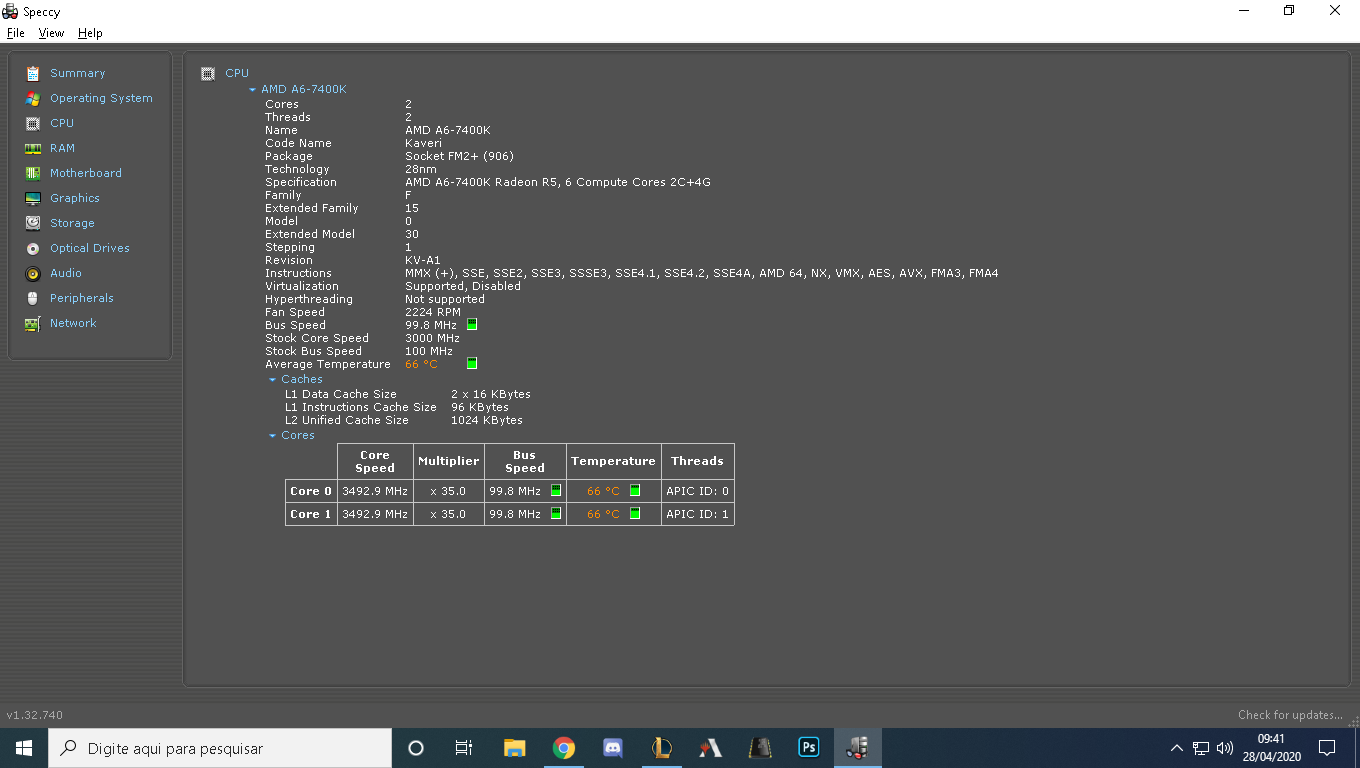This screenshot has width=1360, height=768.
Task: Open Task View on the taskbar
Action: [464, 748]
